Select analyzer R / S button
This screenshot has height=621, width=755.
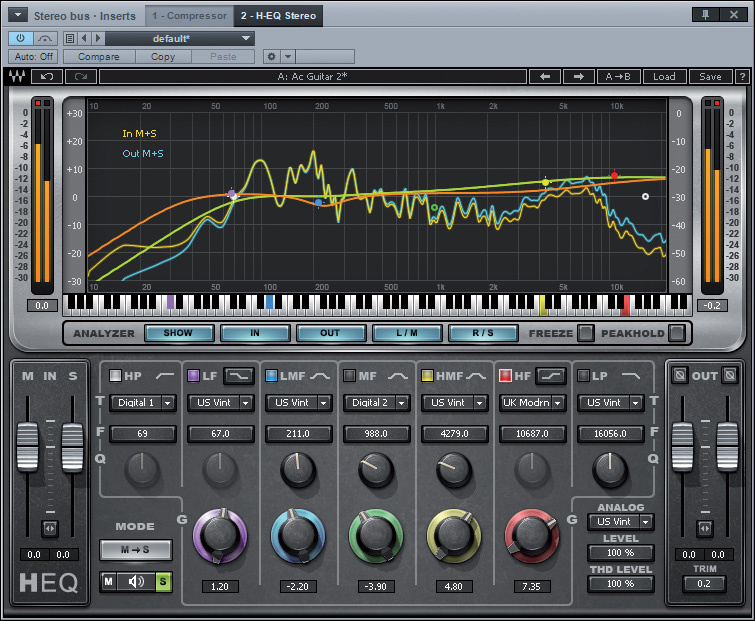click(x=483, y=333)
